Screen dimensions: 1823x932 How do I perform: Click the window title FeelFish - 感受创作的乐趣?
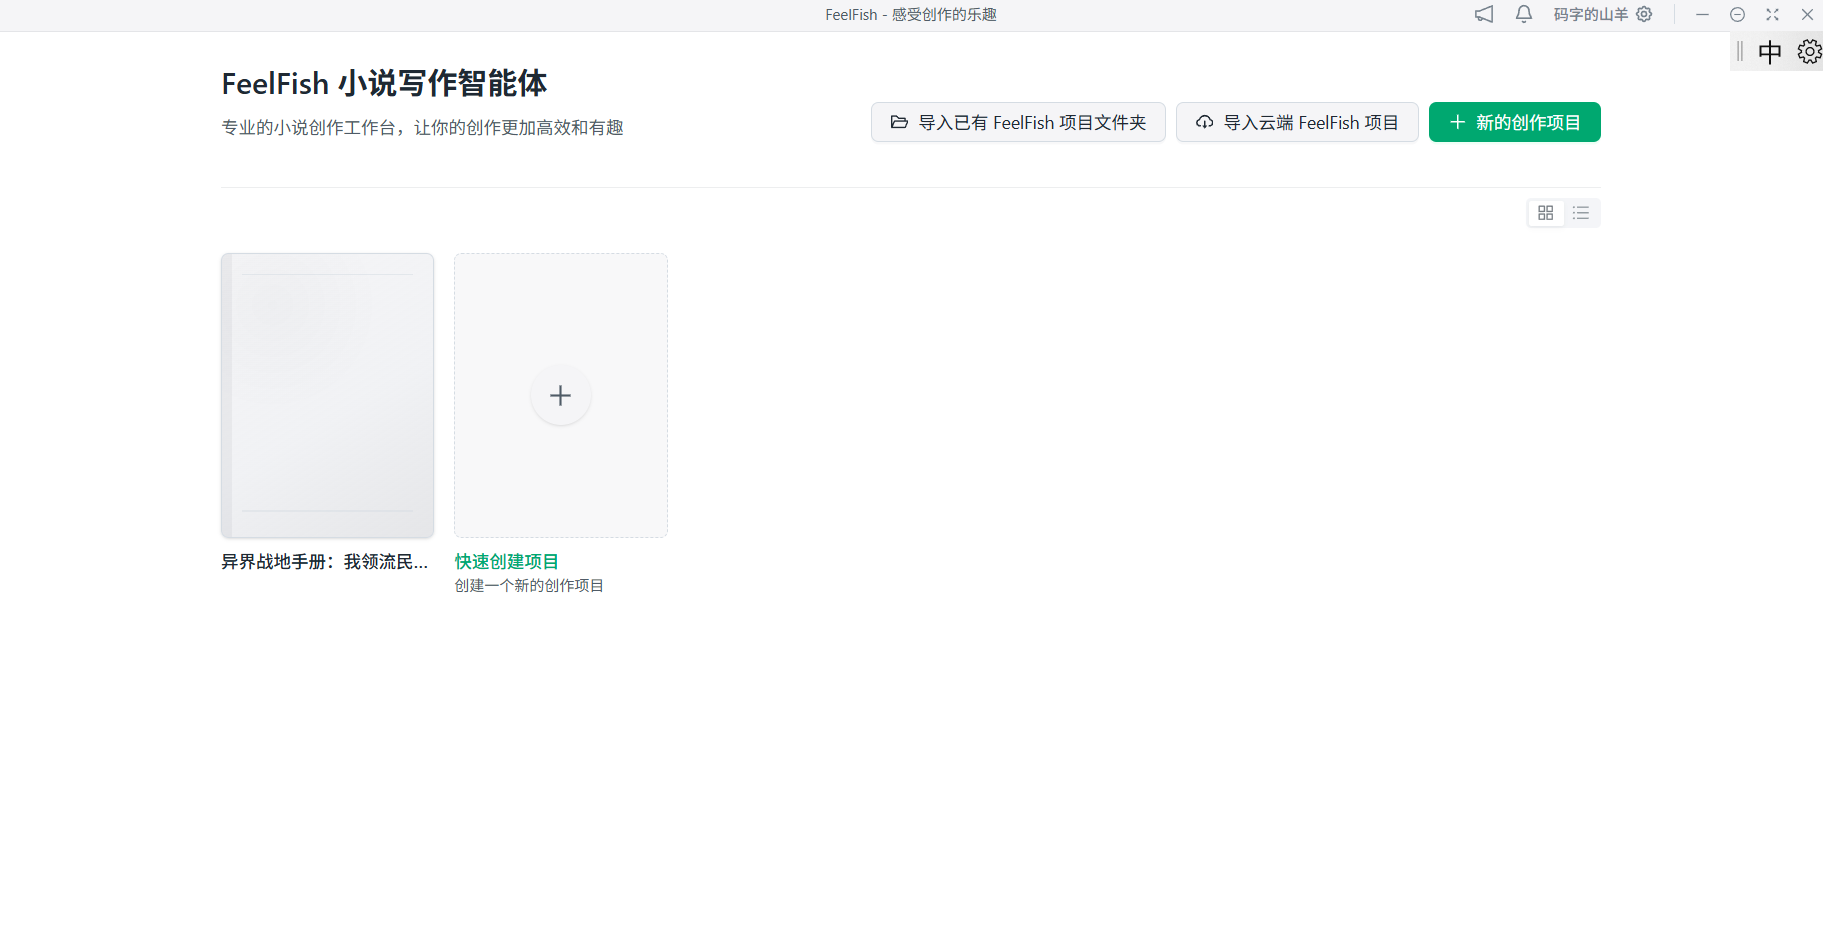[911, 14]
